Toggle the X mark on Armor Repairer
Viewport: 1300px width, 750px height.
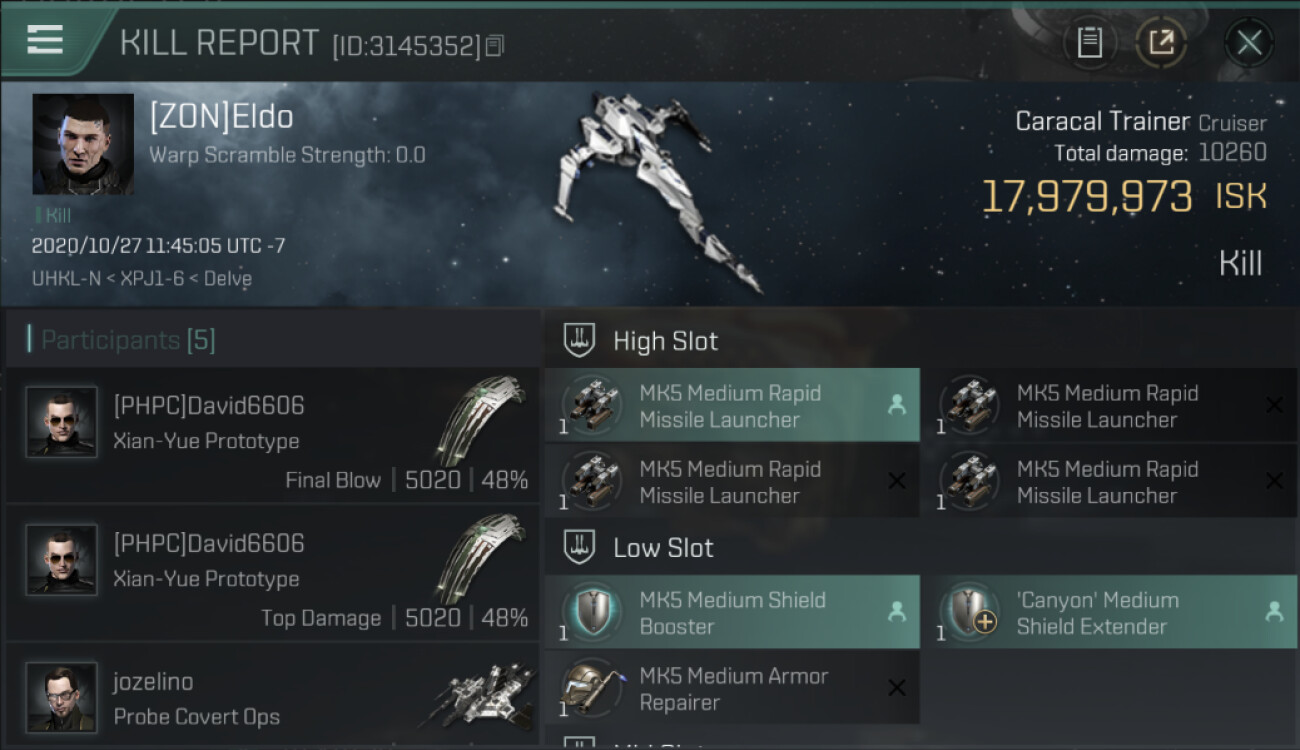tap(897, 687)
